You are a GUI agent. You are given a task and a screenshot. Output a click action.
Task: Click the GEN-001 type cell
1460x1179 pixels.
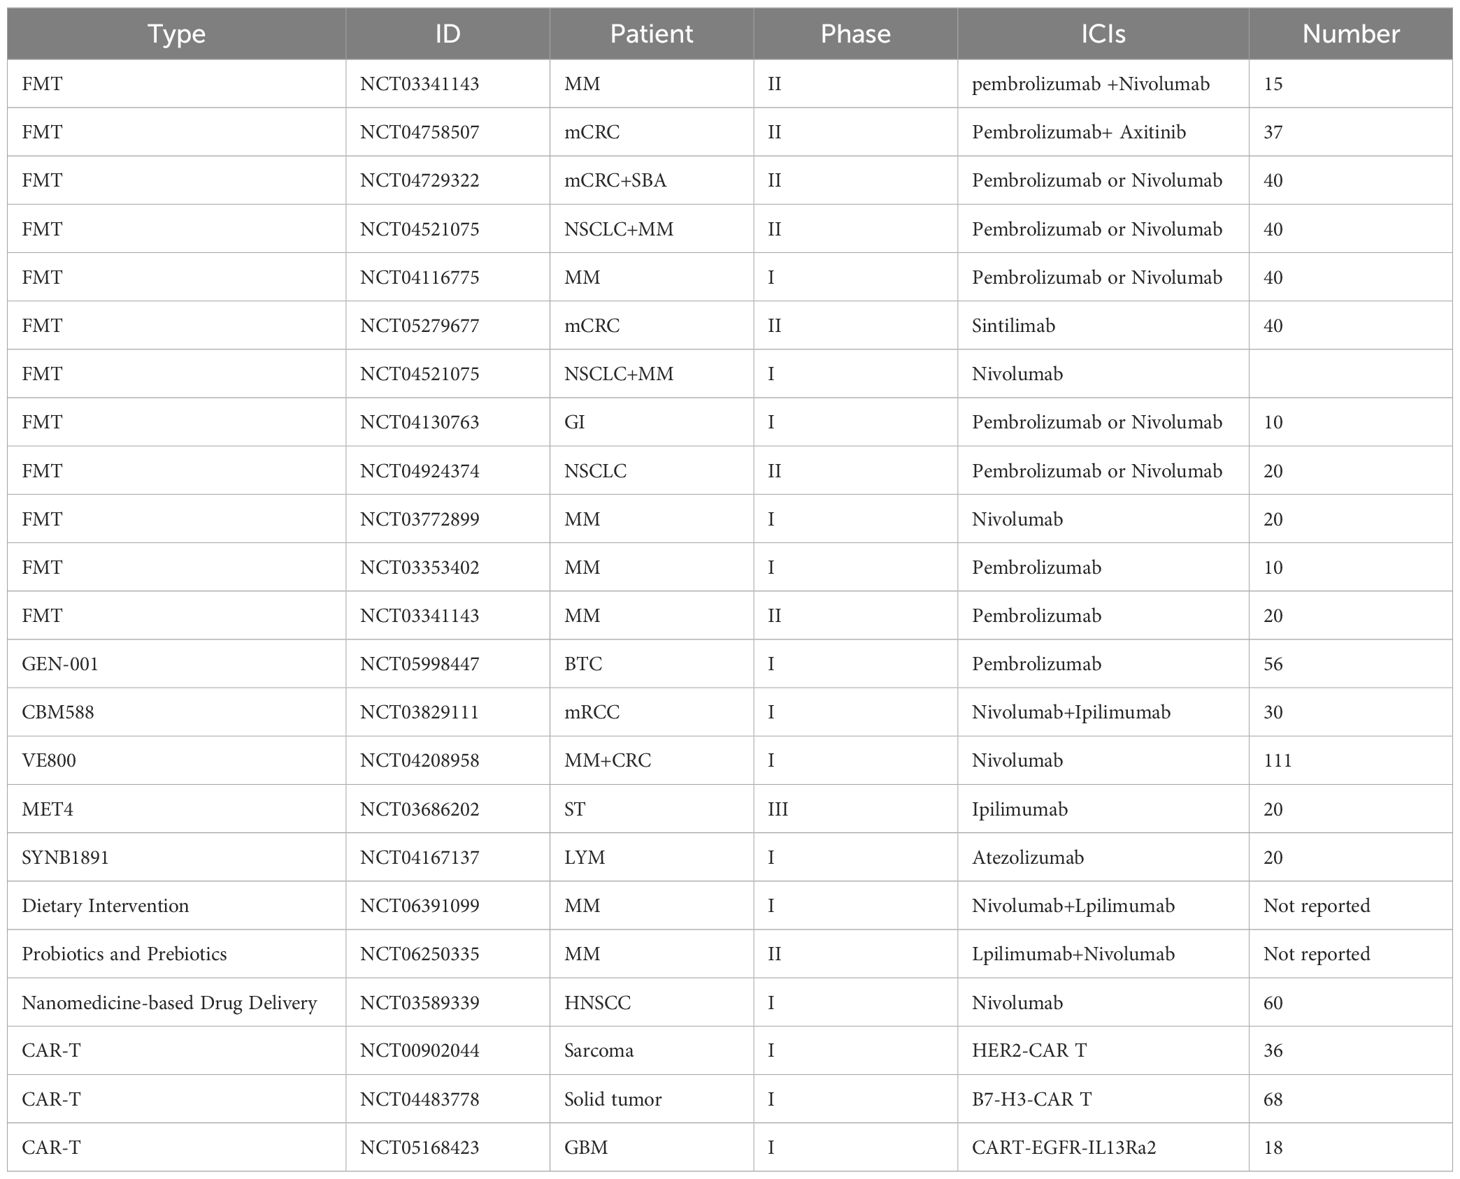[60, 664]
